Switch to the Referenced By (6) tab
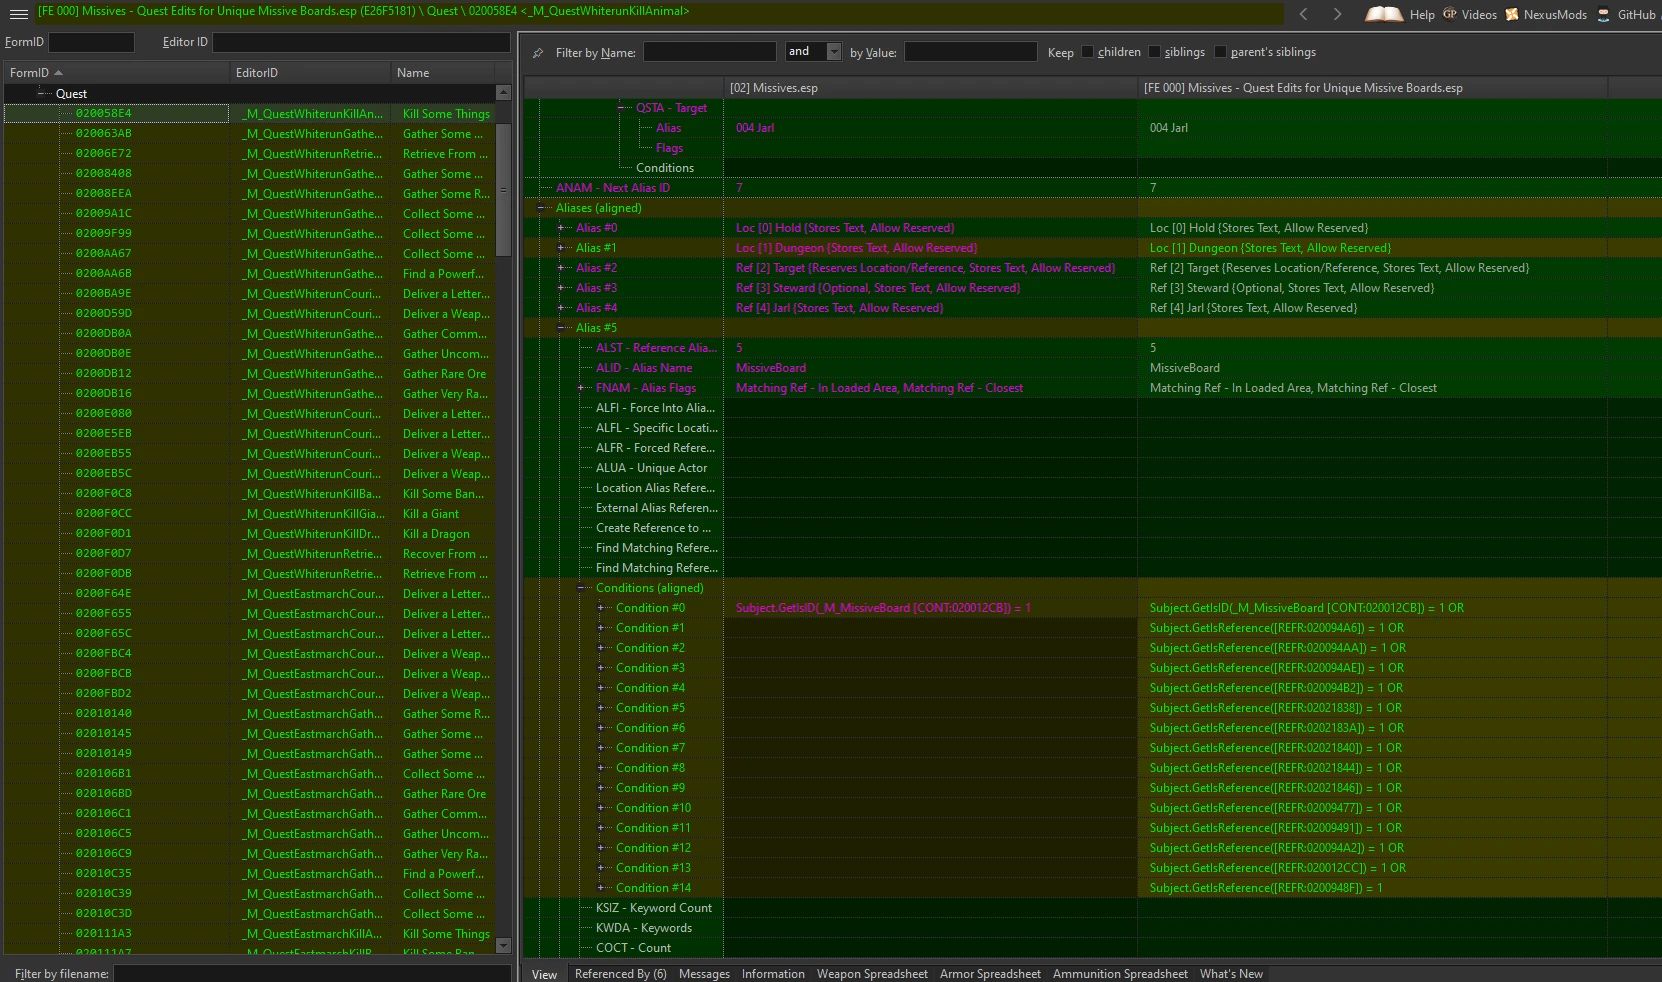Image resolution: width=1662 pixels, height=982 pixels. click(620, 973)
